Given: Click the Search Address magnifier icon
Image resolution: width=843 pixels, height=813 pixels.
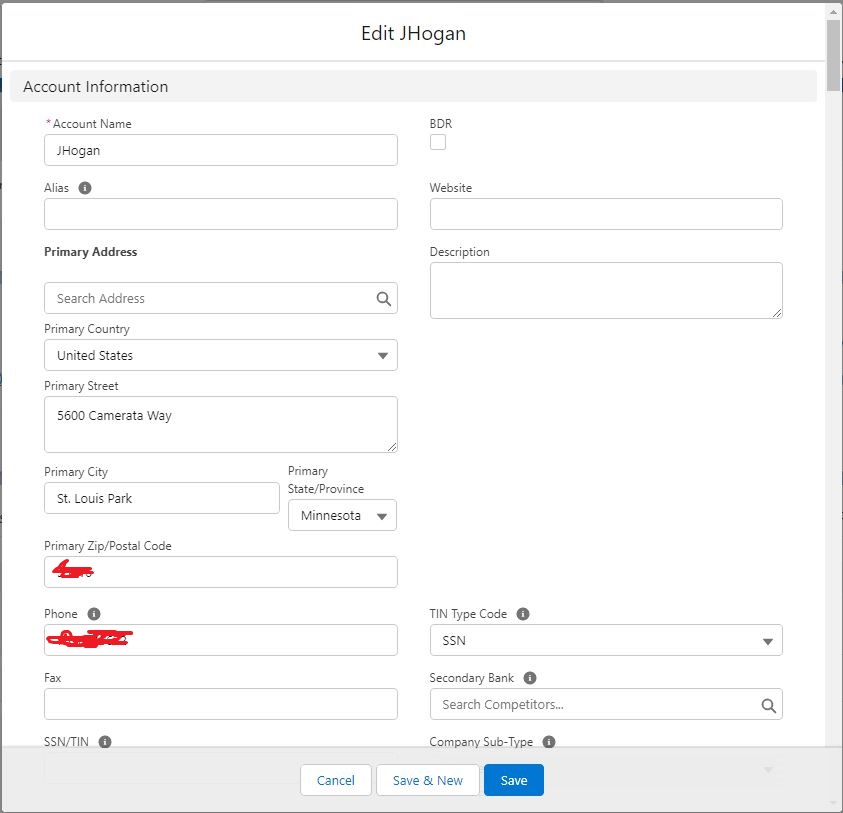Looking at the screenshot, I should click(x=383, y=298).
